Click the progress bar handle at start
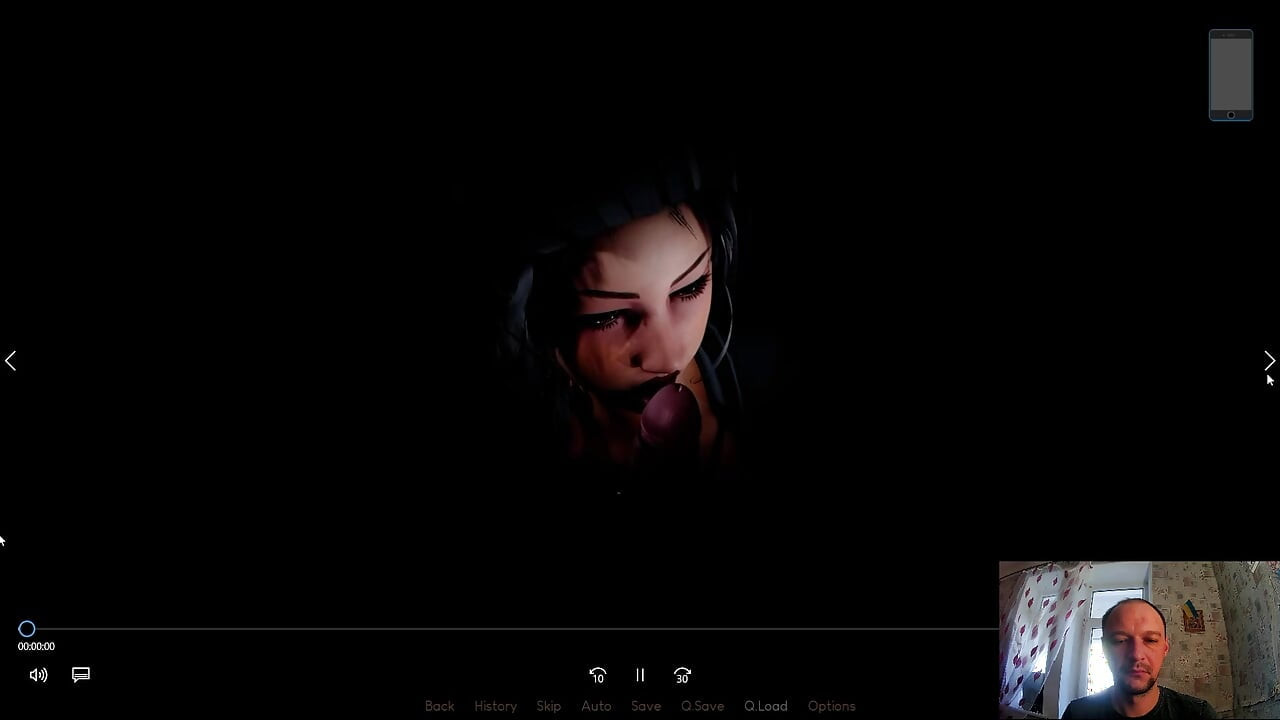Viewport: 1280px width, 720px height. tap(27, 629)
